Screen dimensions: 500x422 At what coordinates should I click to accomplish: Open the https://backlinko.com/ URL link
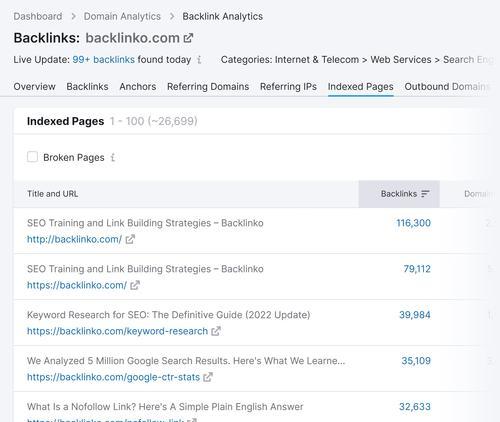[x=77, y=285]
